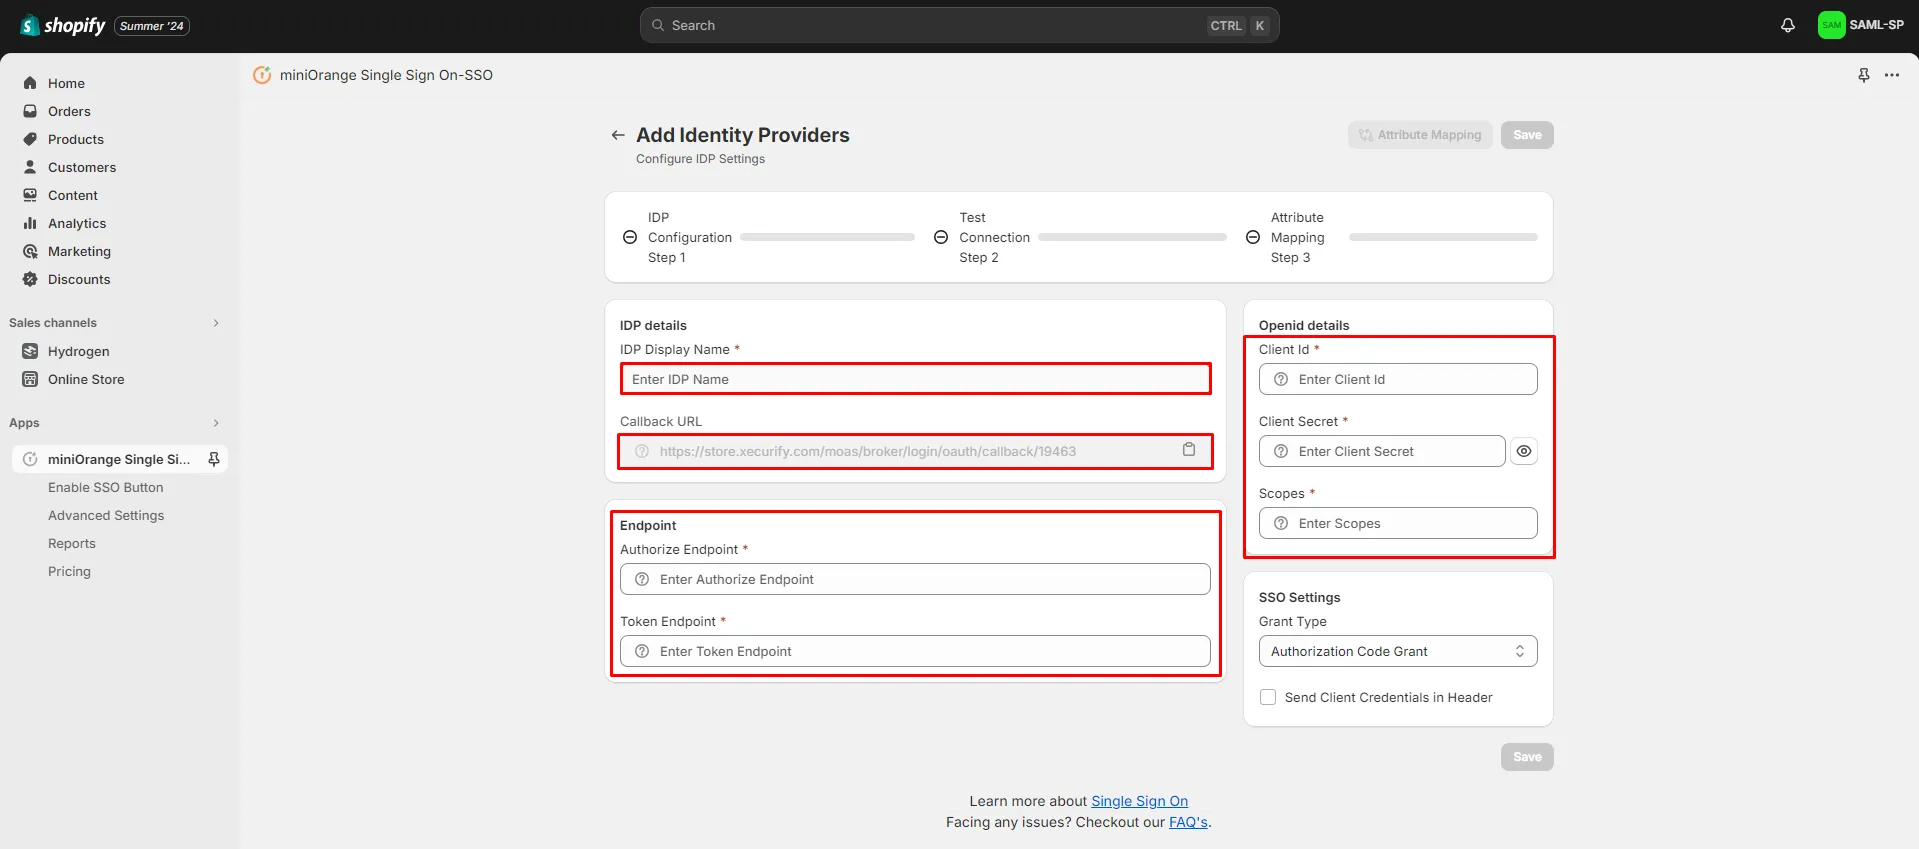The image size is (1919, 849).
Task: Click the Attribute Mapping button
Action: 1420,135
